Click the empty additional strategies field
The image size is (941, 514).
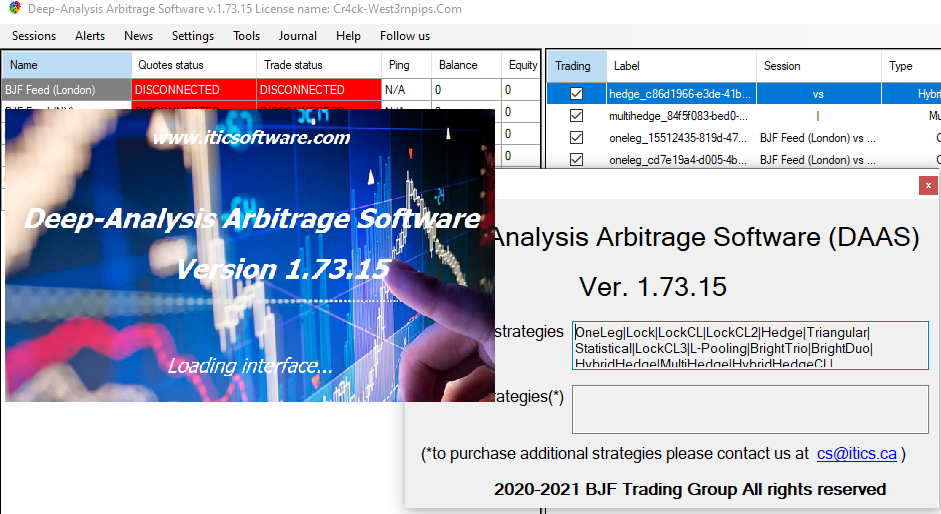pyautogui.click(x=750, y=410)
